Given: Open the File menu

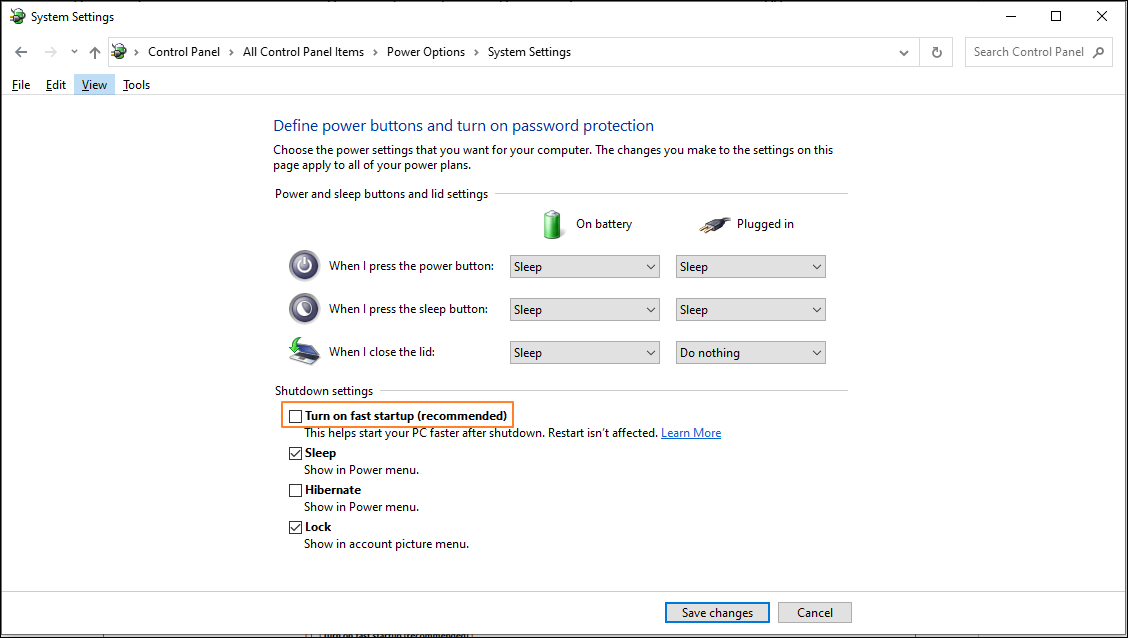Looking at the screenshot, I should (x=21, y=85).
